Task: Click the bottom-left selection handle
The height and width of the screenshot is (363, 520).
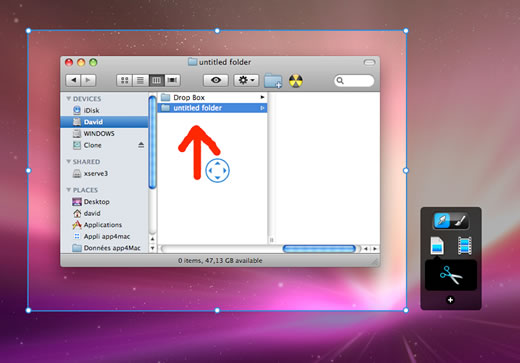Action: (x=28, y=310)
